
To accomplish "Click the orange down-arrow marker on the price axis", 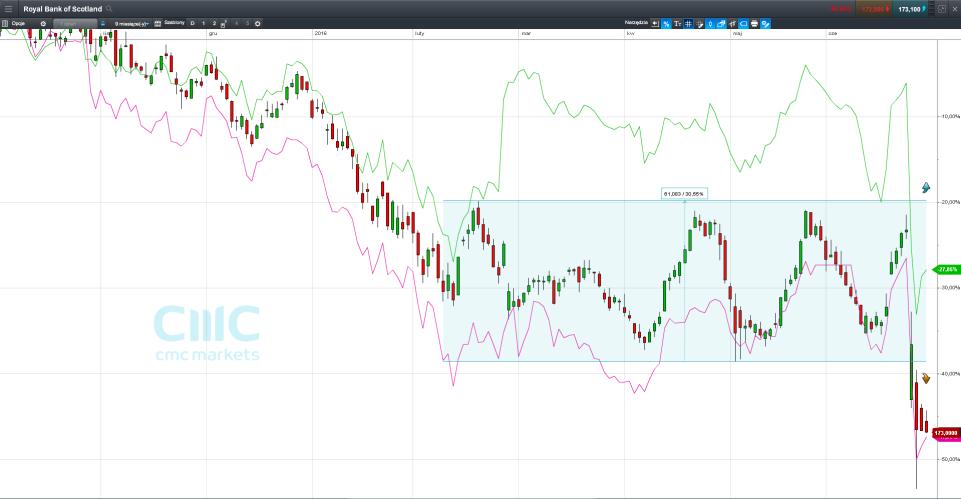I will tap(926, 378).
